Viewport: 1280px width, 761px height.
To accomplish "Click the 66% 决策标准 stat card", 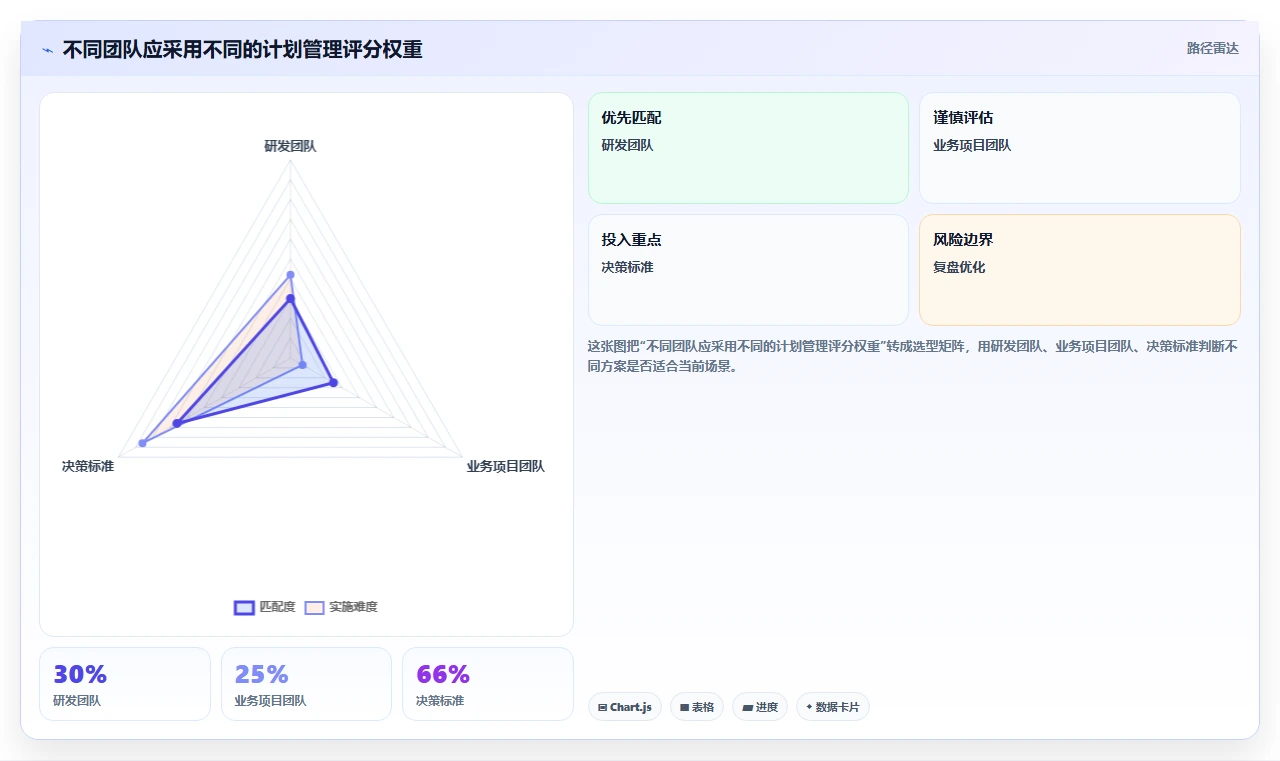I will click(x=488, y=684).
